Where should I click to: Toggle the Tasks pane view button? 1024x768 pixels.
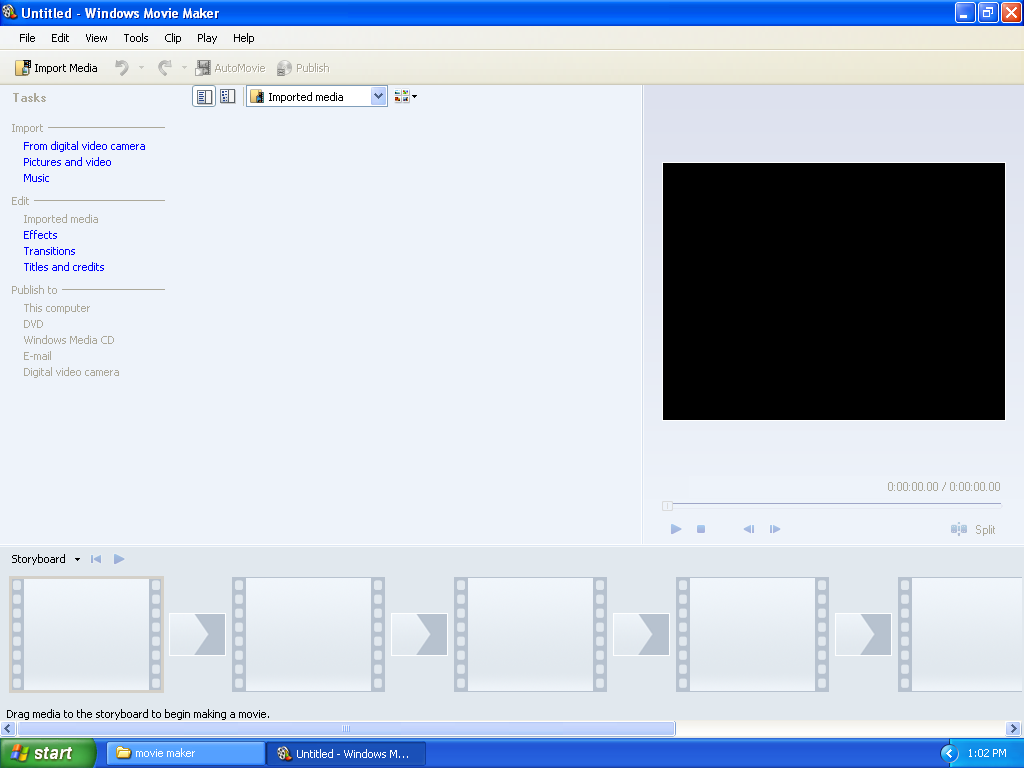pos(204,97)
